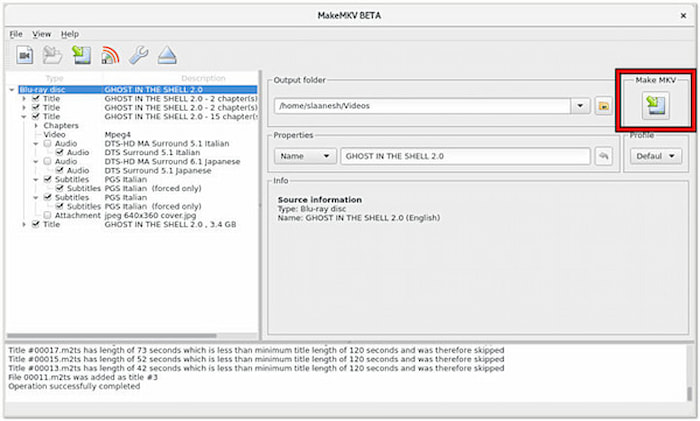Screen dimensions: 700x421
Task: Open the File menu
Action: 16,34
